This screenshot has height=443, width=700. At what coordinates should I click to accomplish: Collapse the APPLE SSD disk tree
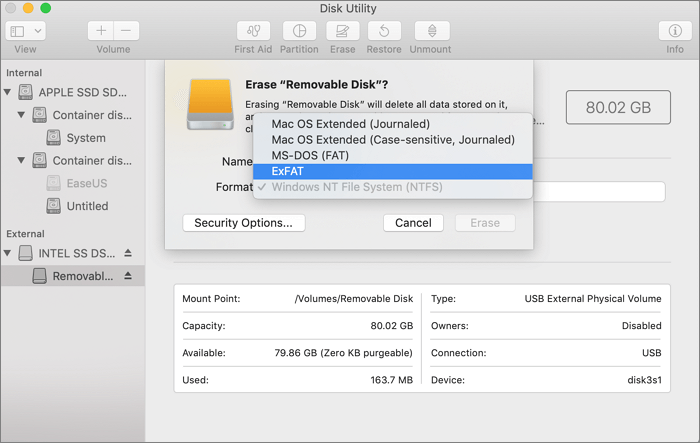[x=9, y=92]
